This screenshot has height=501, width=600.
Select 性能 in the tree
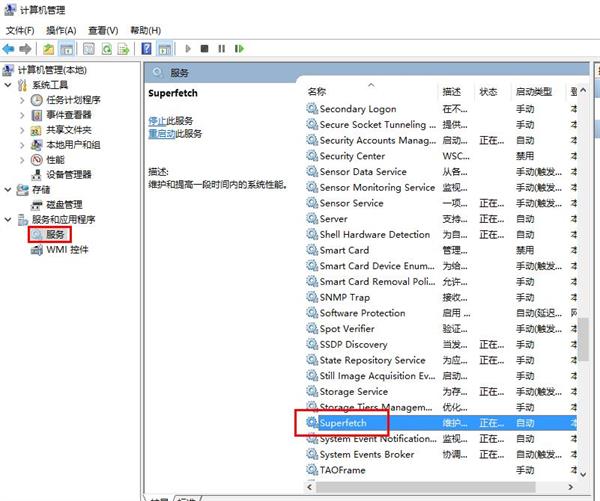tap(55, 160)
